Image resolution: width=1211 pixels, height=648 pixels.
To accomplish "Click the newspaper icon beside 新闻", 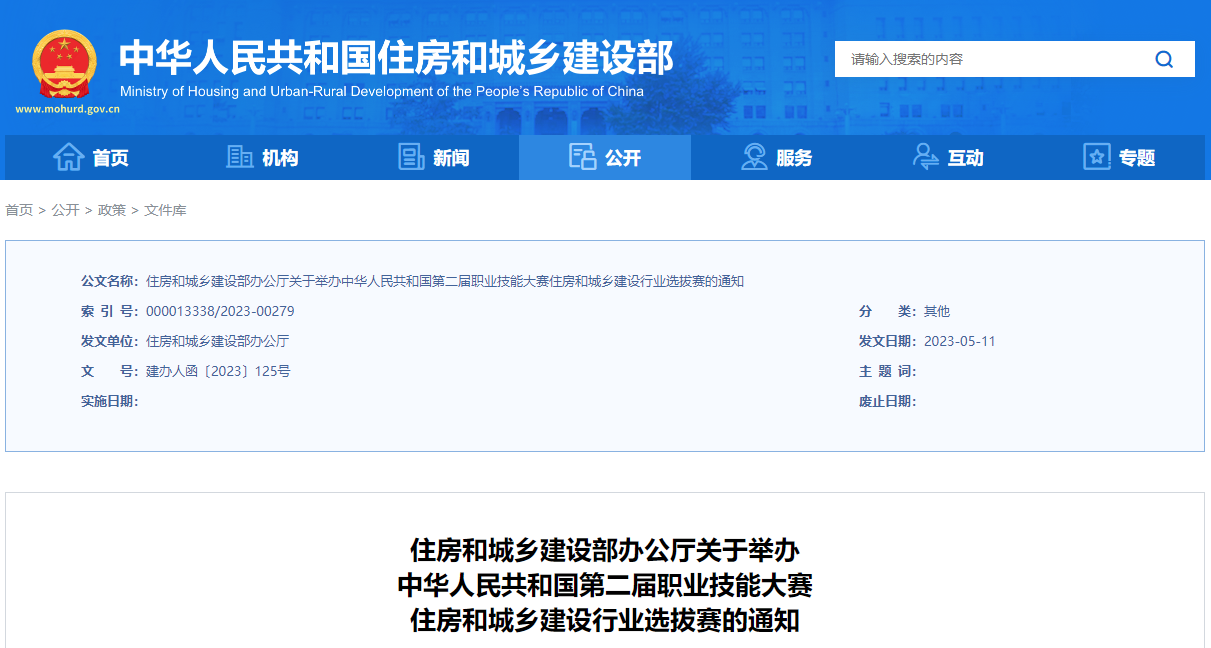I will click(411, 157).
